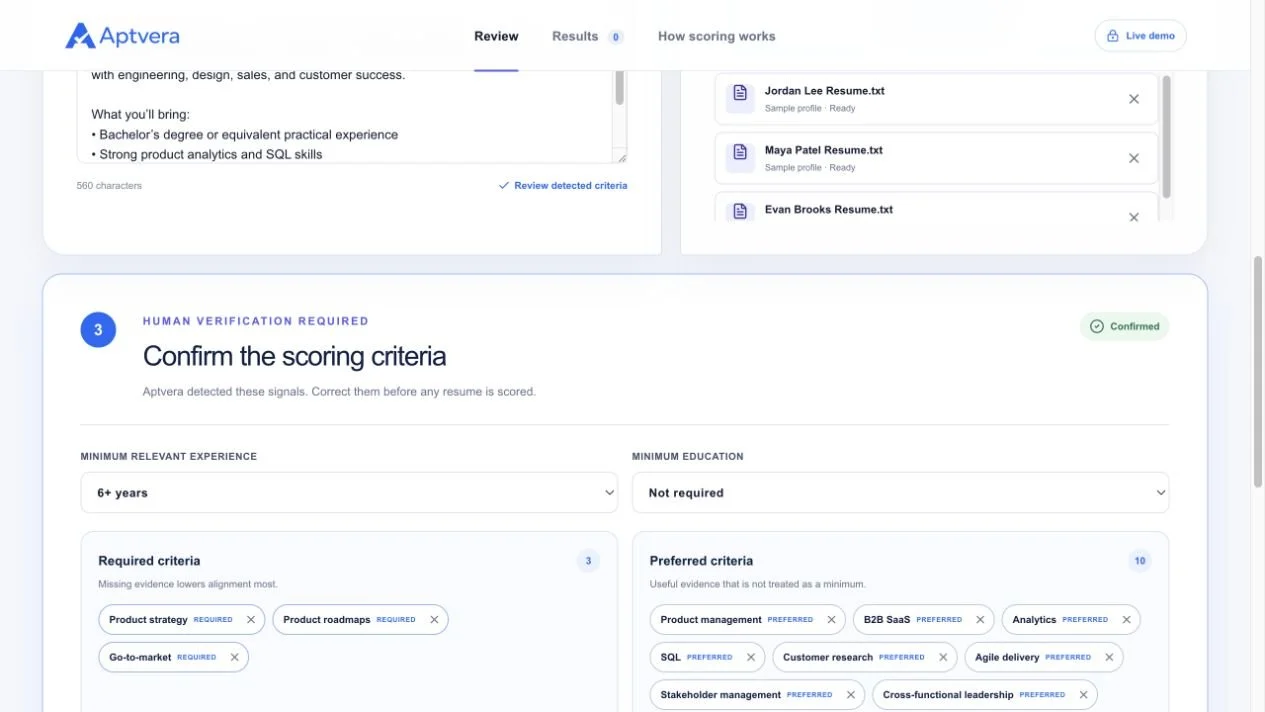The image size is (1265, 712).
Task: Click the Required criteria heading
Action: 149,561
